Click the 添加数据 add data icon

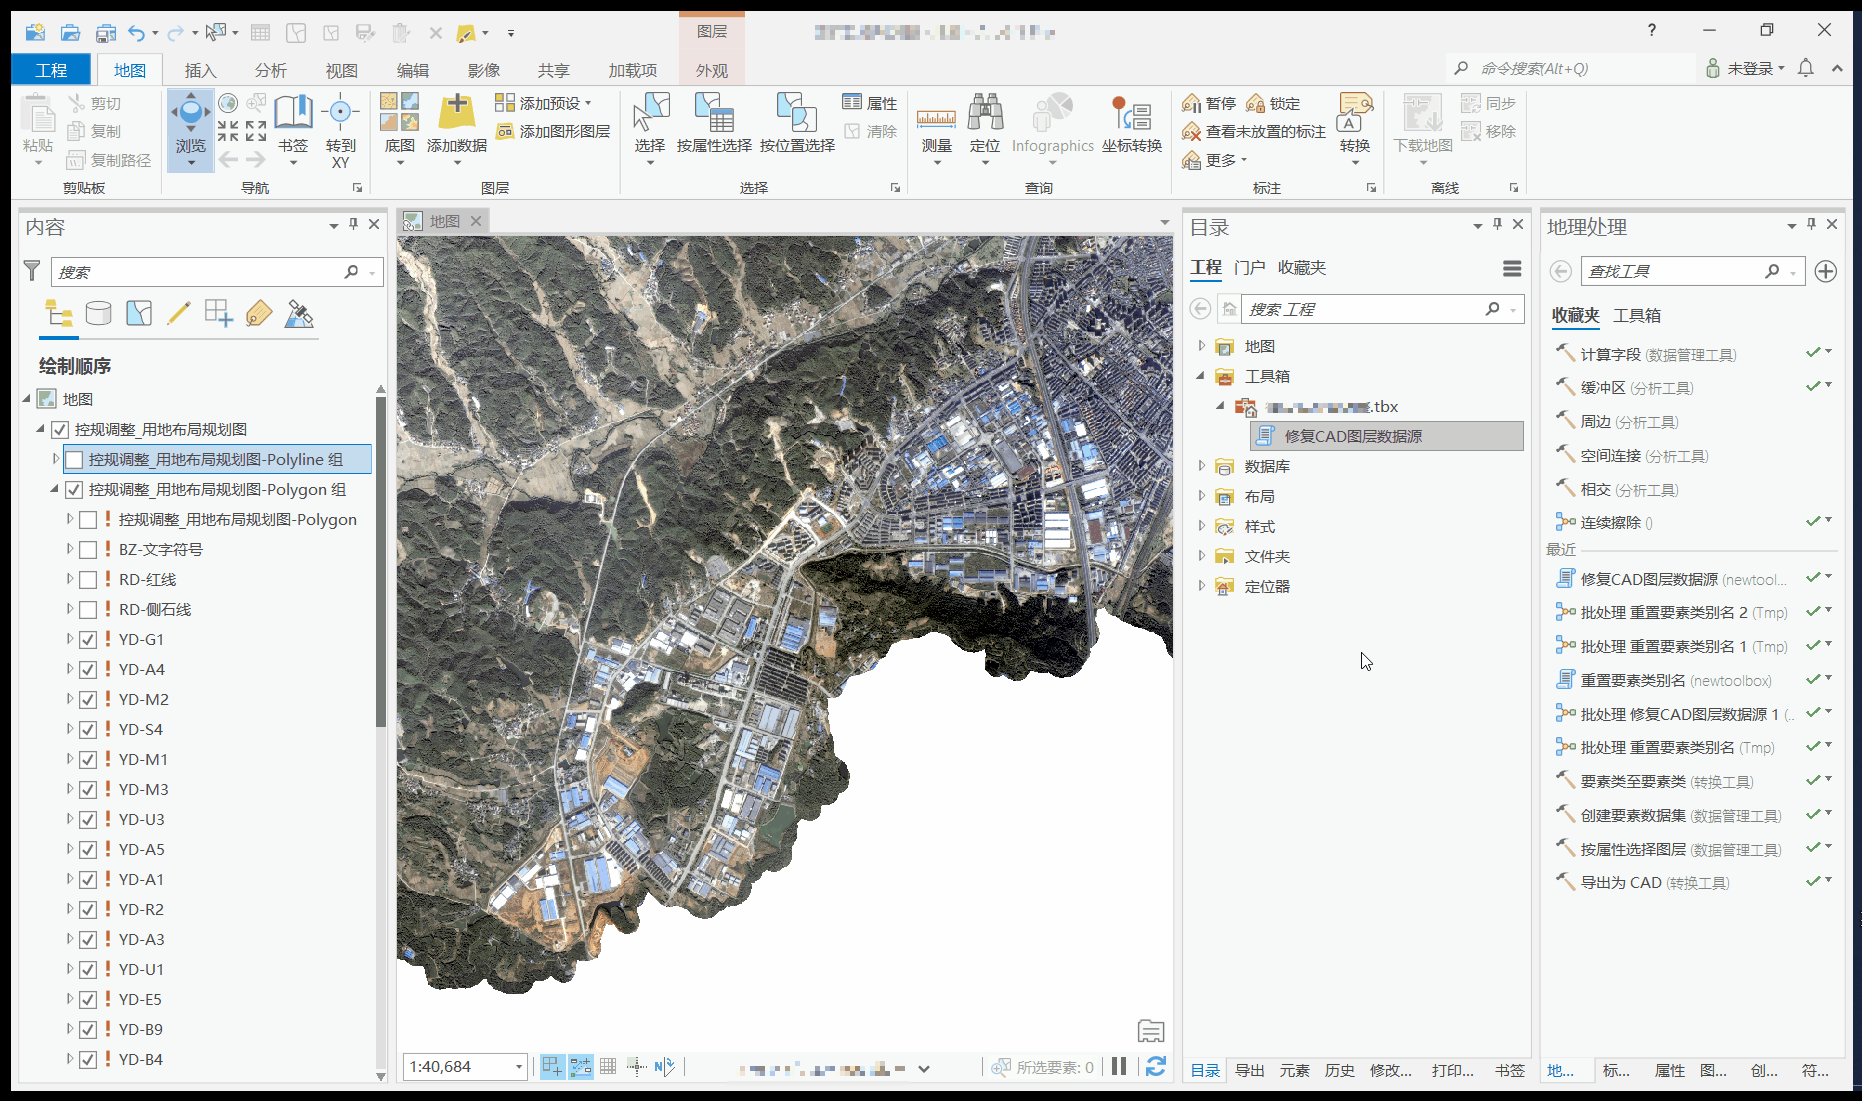pos(457,112)
